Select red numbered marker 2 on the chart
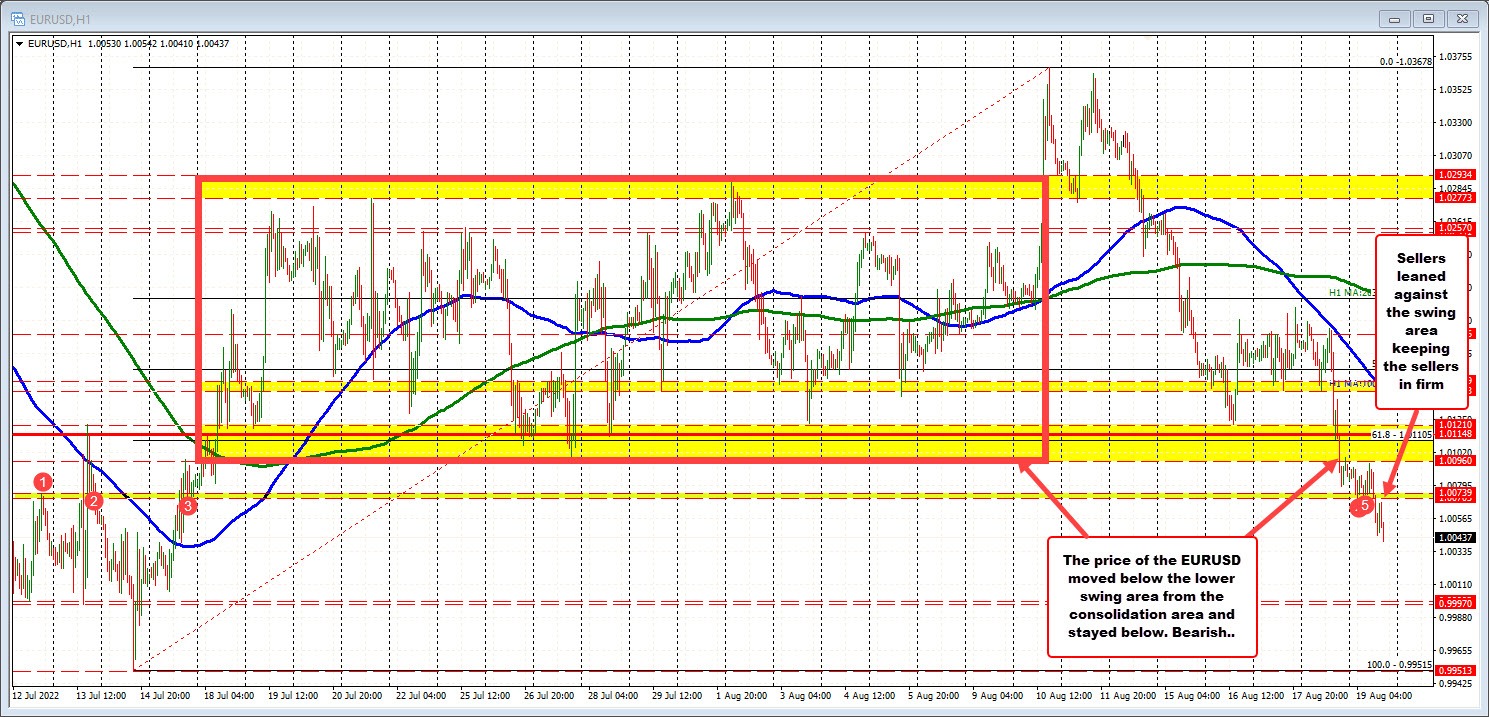1489x717 pixels. 93,500
